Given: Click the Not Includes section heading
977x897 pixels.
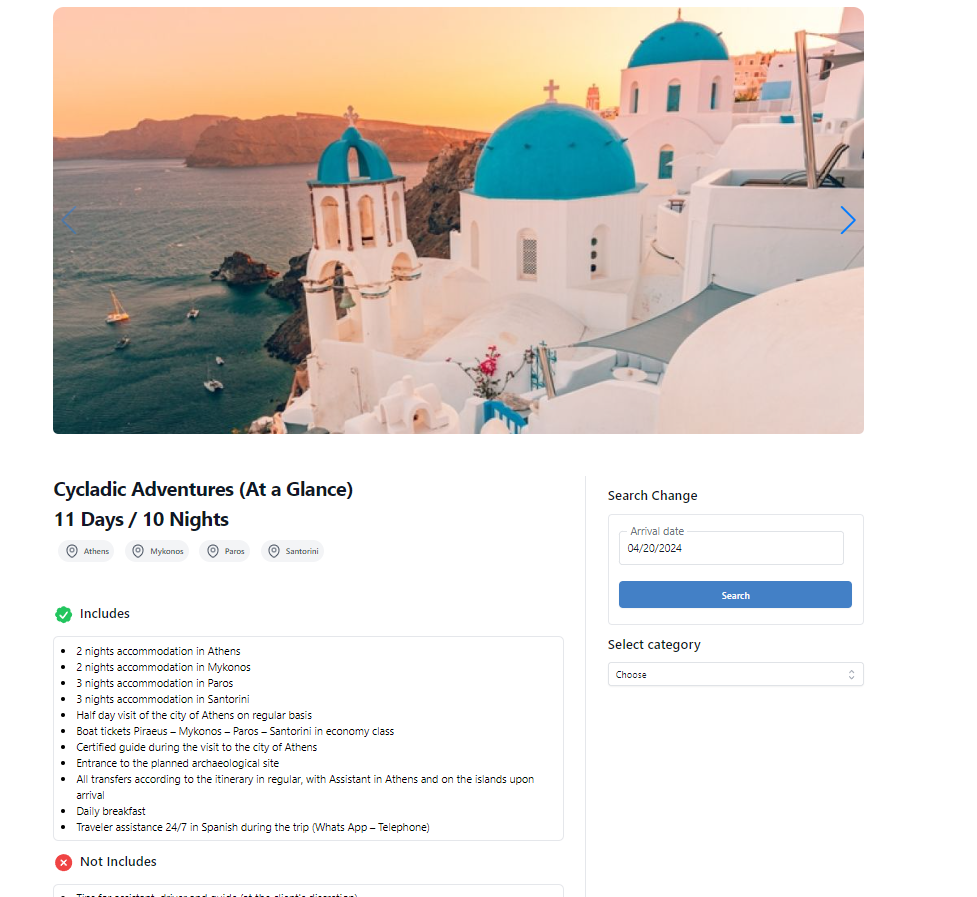Looking at the screenshot, I should click(118, 862).
